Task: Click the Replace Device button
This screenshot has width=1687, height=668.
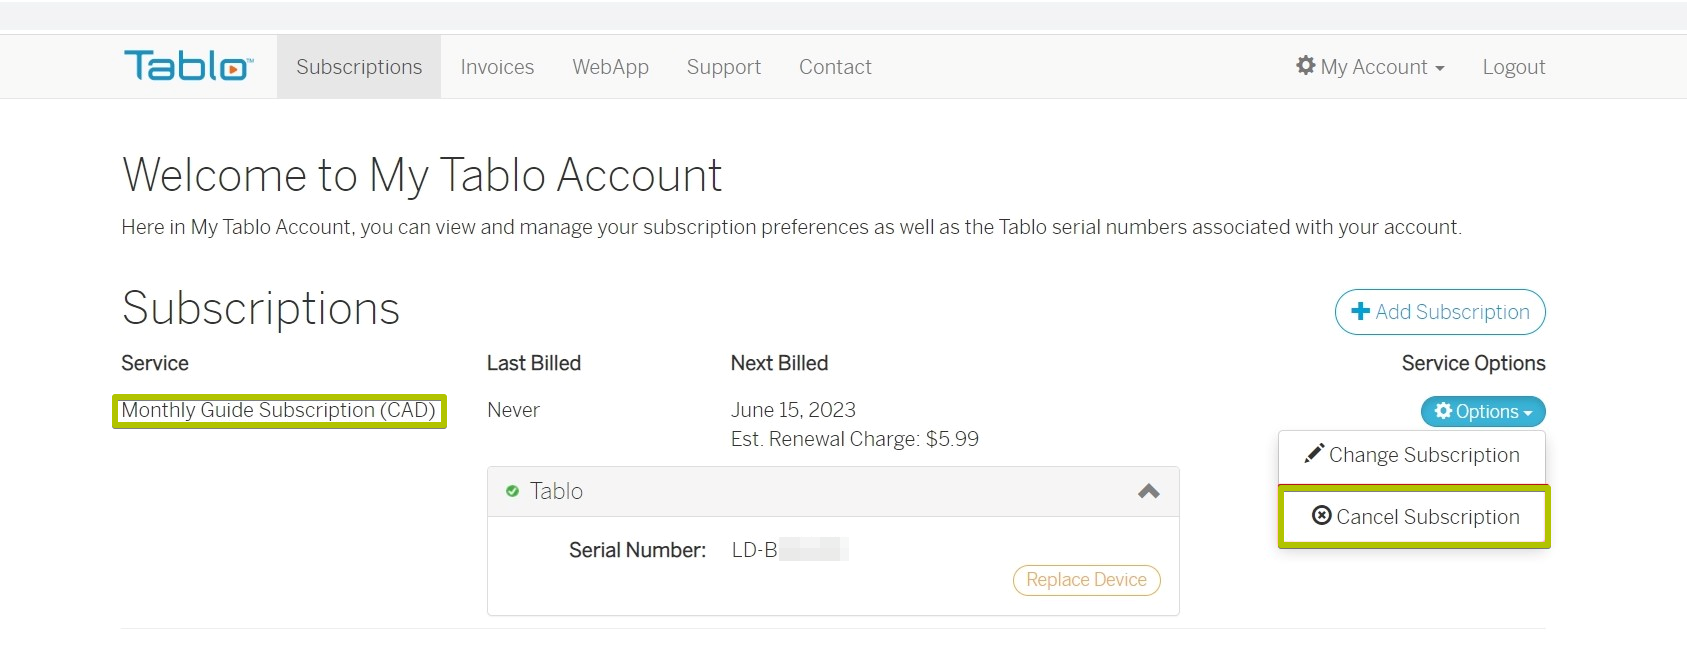Action: click(1086, 580)
